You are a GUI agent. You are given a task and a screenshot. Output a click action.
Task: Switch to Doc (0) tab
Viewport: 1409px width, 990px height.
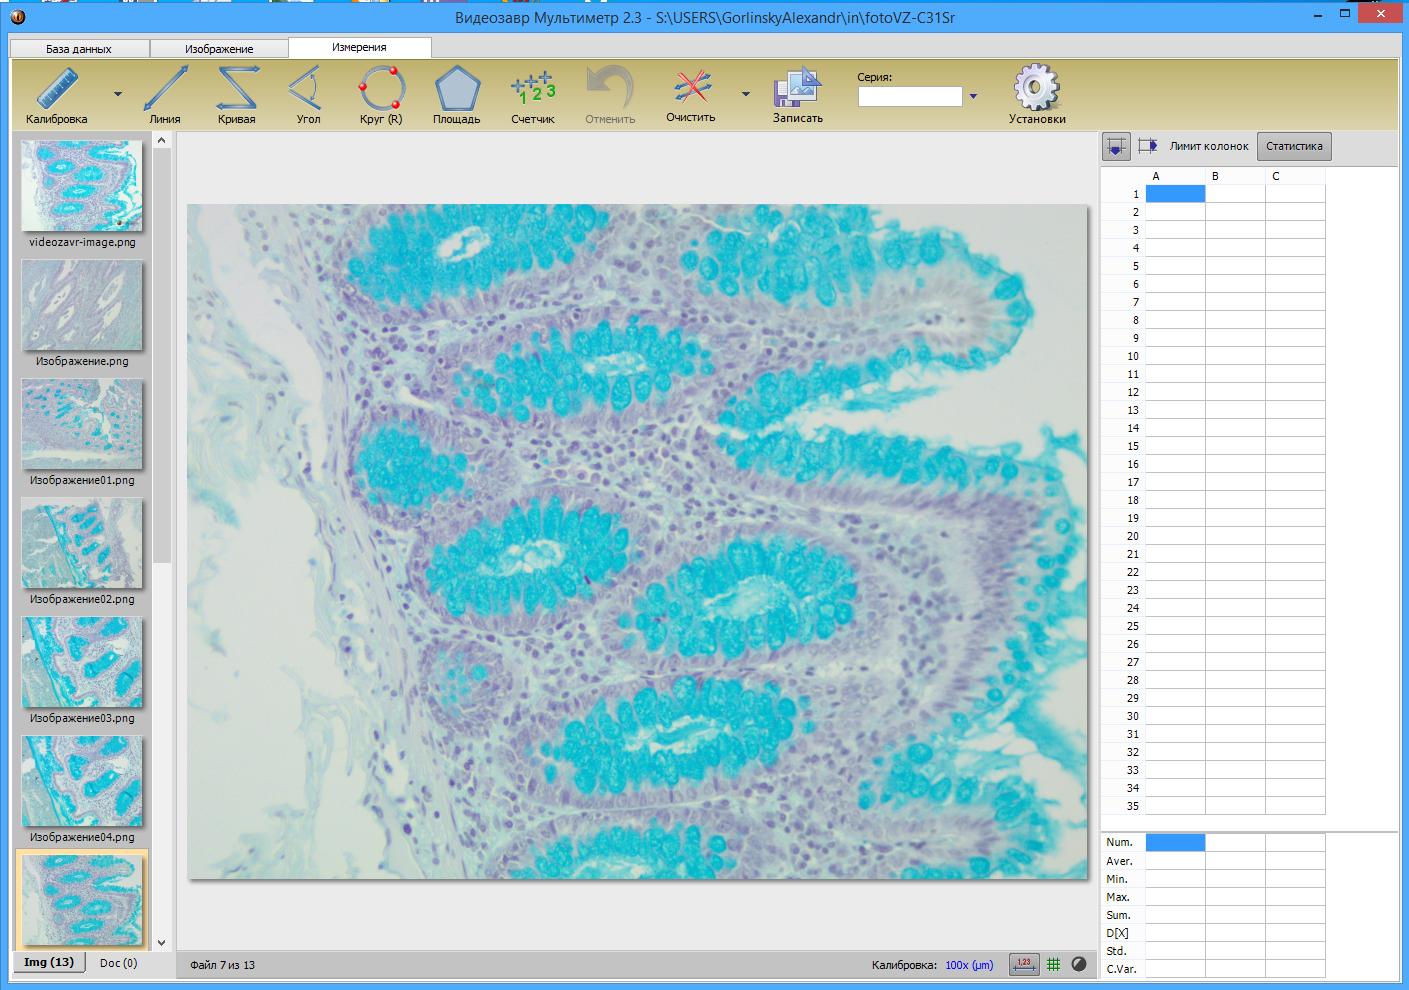pos(118,963)
